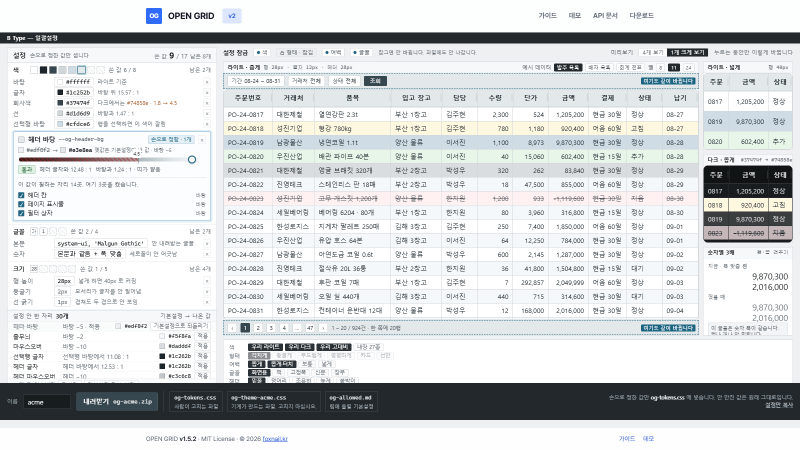
Task: Open the 숫자 font dropdown
Action: pos(89,254)
